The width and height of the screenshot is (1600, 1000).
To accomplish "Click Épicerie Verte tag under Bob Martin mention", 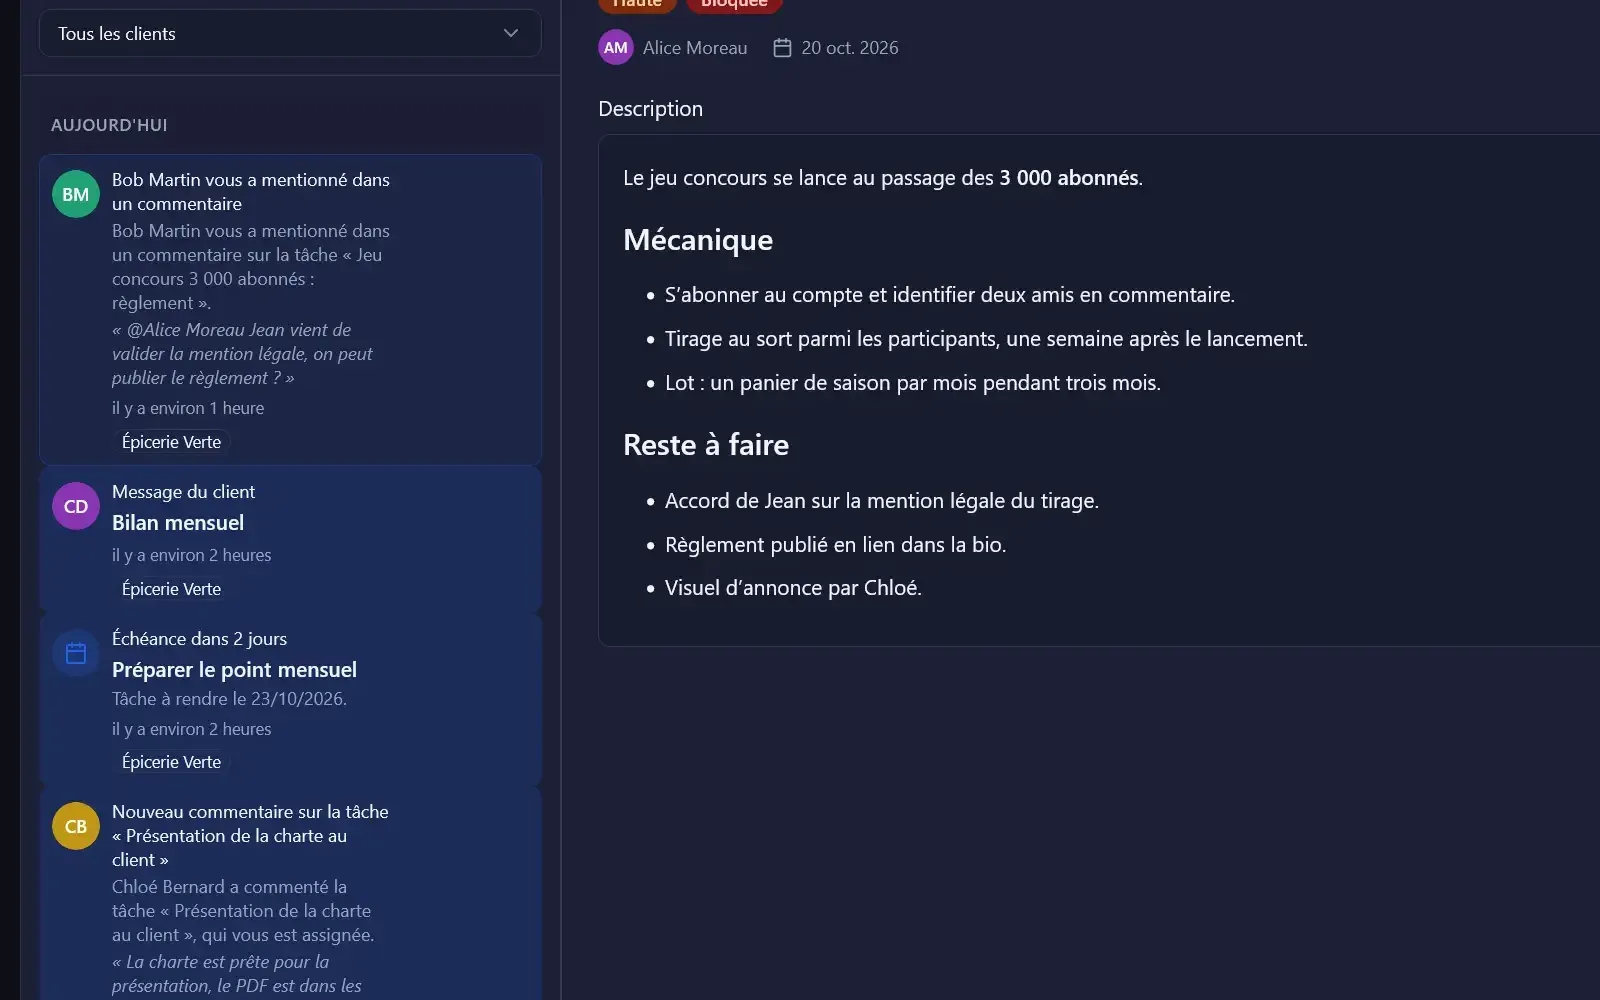I will 171,442.
